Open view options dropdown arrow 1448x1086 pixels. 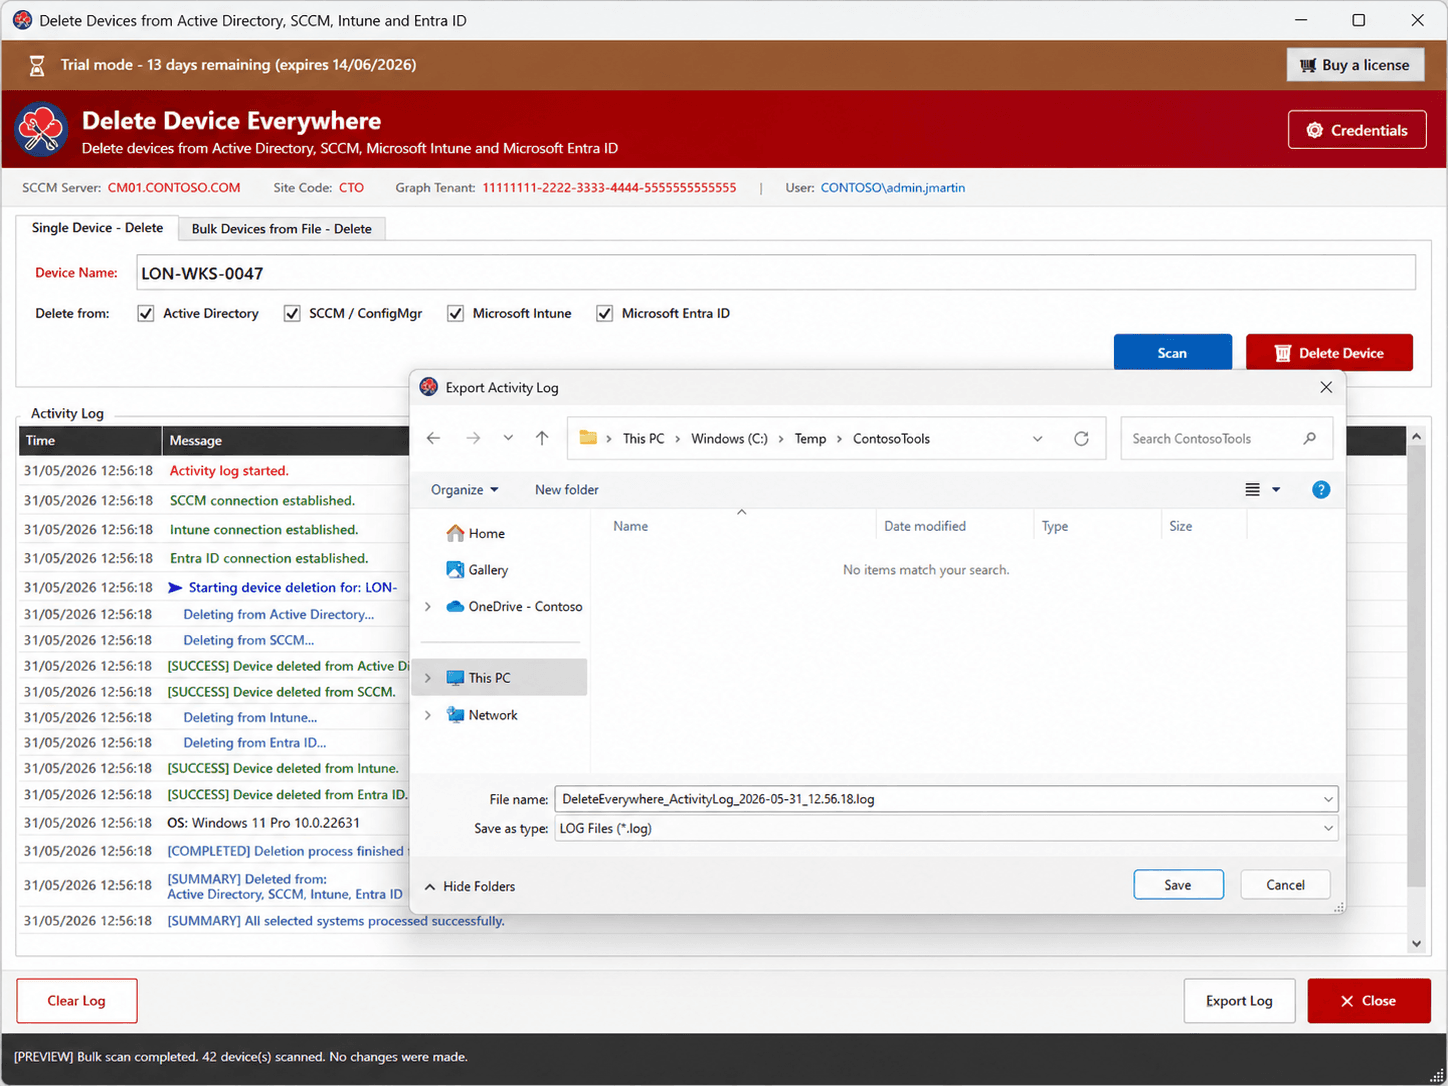pos(1276,489)
